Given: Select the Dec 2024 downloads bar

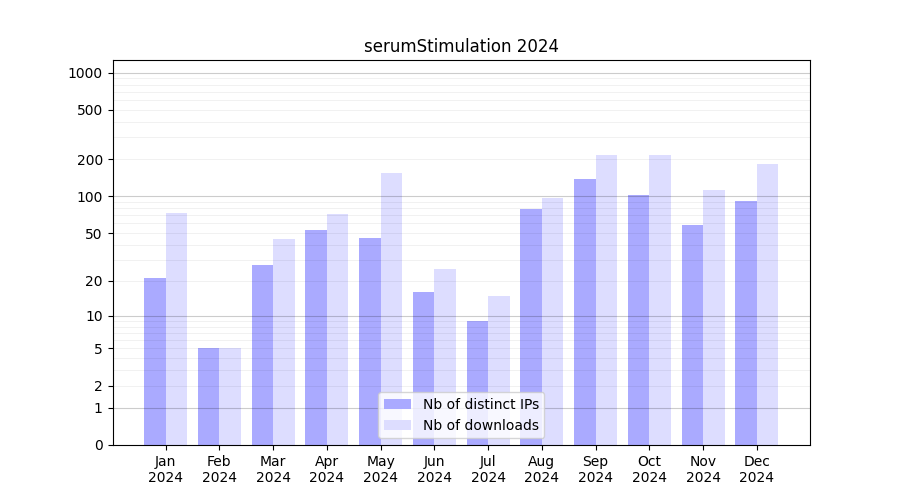Looking at the screenshot, I should (767, 304).
